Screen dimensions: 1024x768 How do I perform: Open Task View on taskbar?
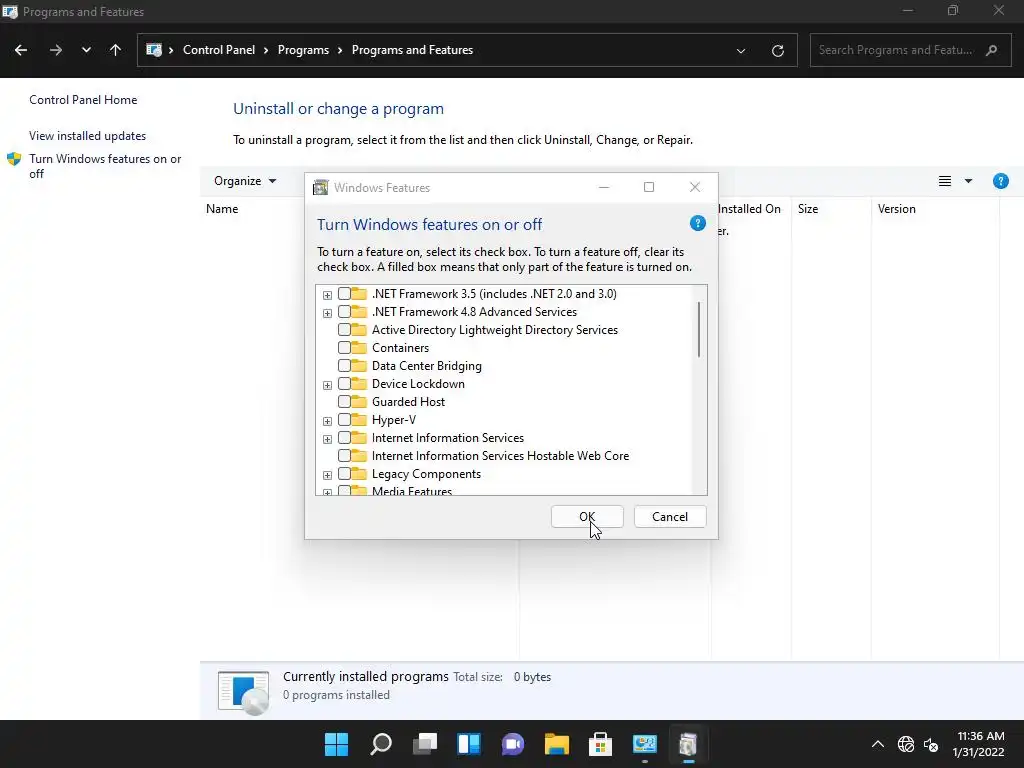click(x=424, y=744)
